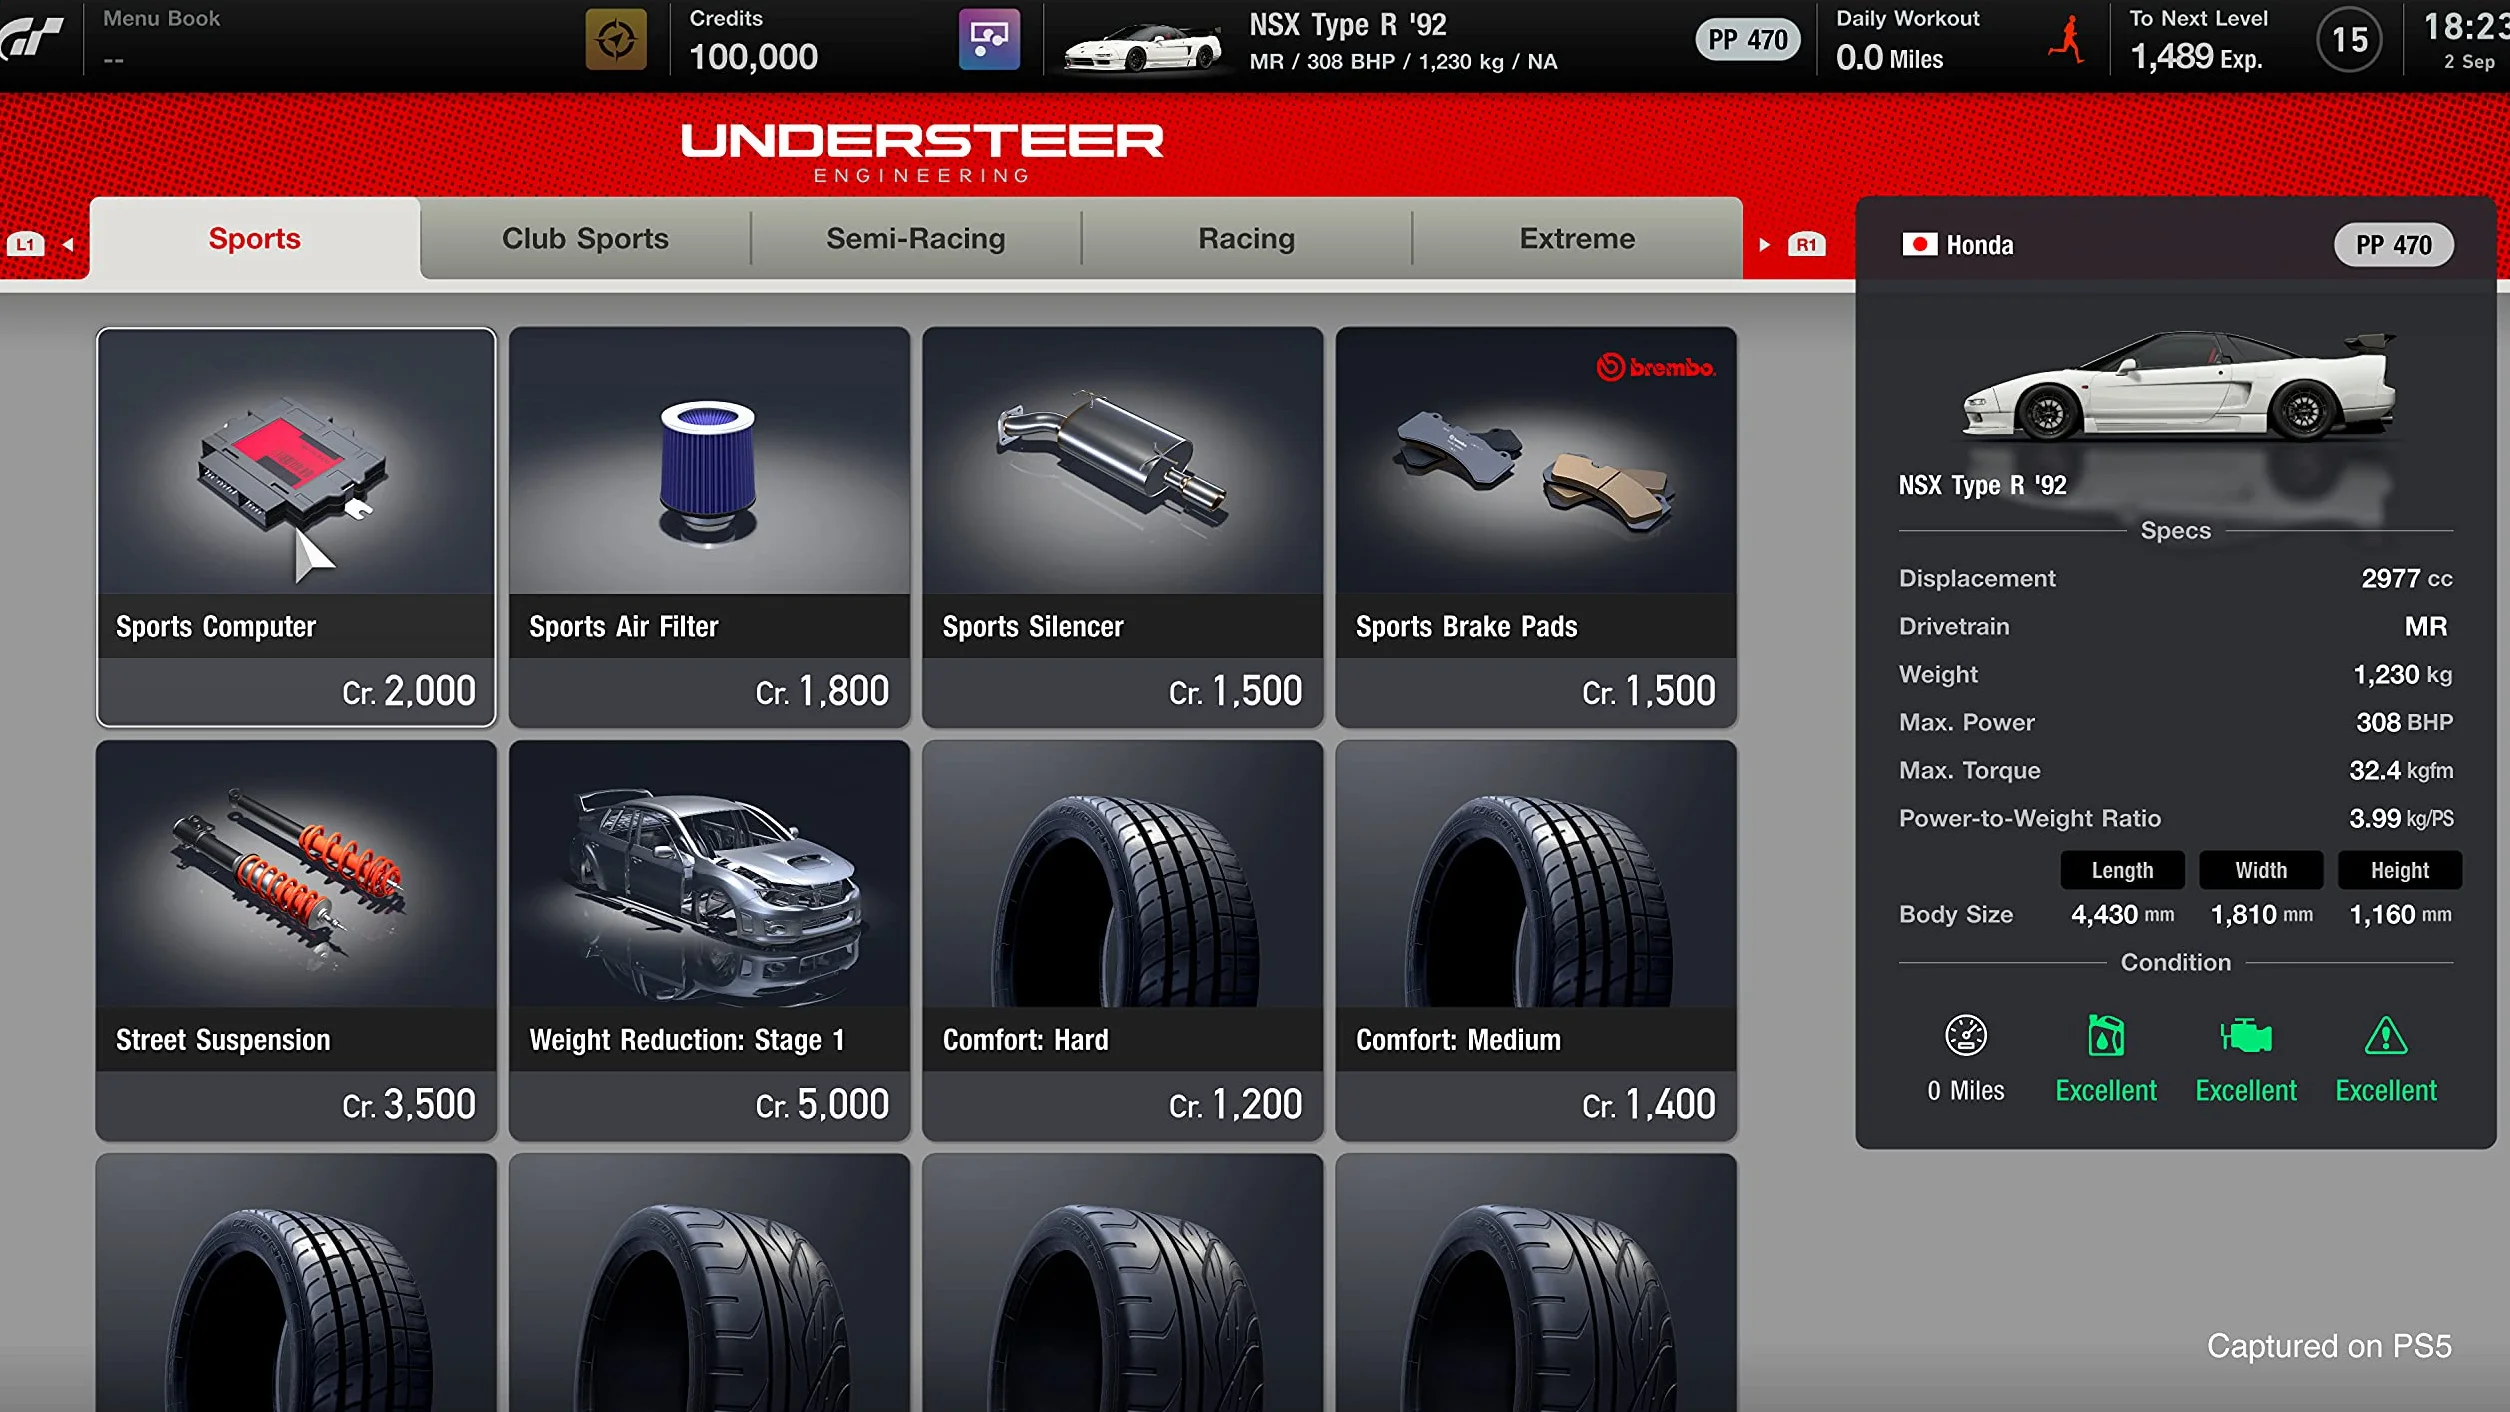Screen dimensions: 2510x1412
Task: Click the Daily Workout runner icon
Action: [2066, 40]
